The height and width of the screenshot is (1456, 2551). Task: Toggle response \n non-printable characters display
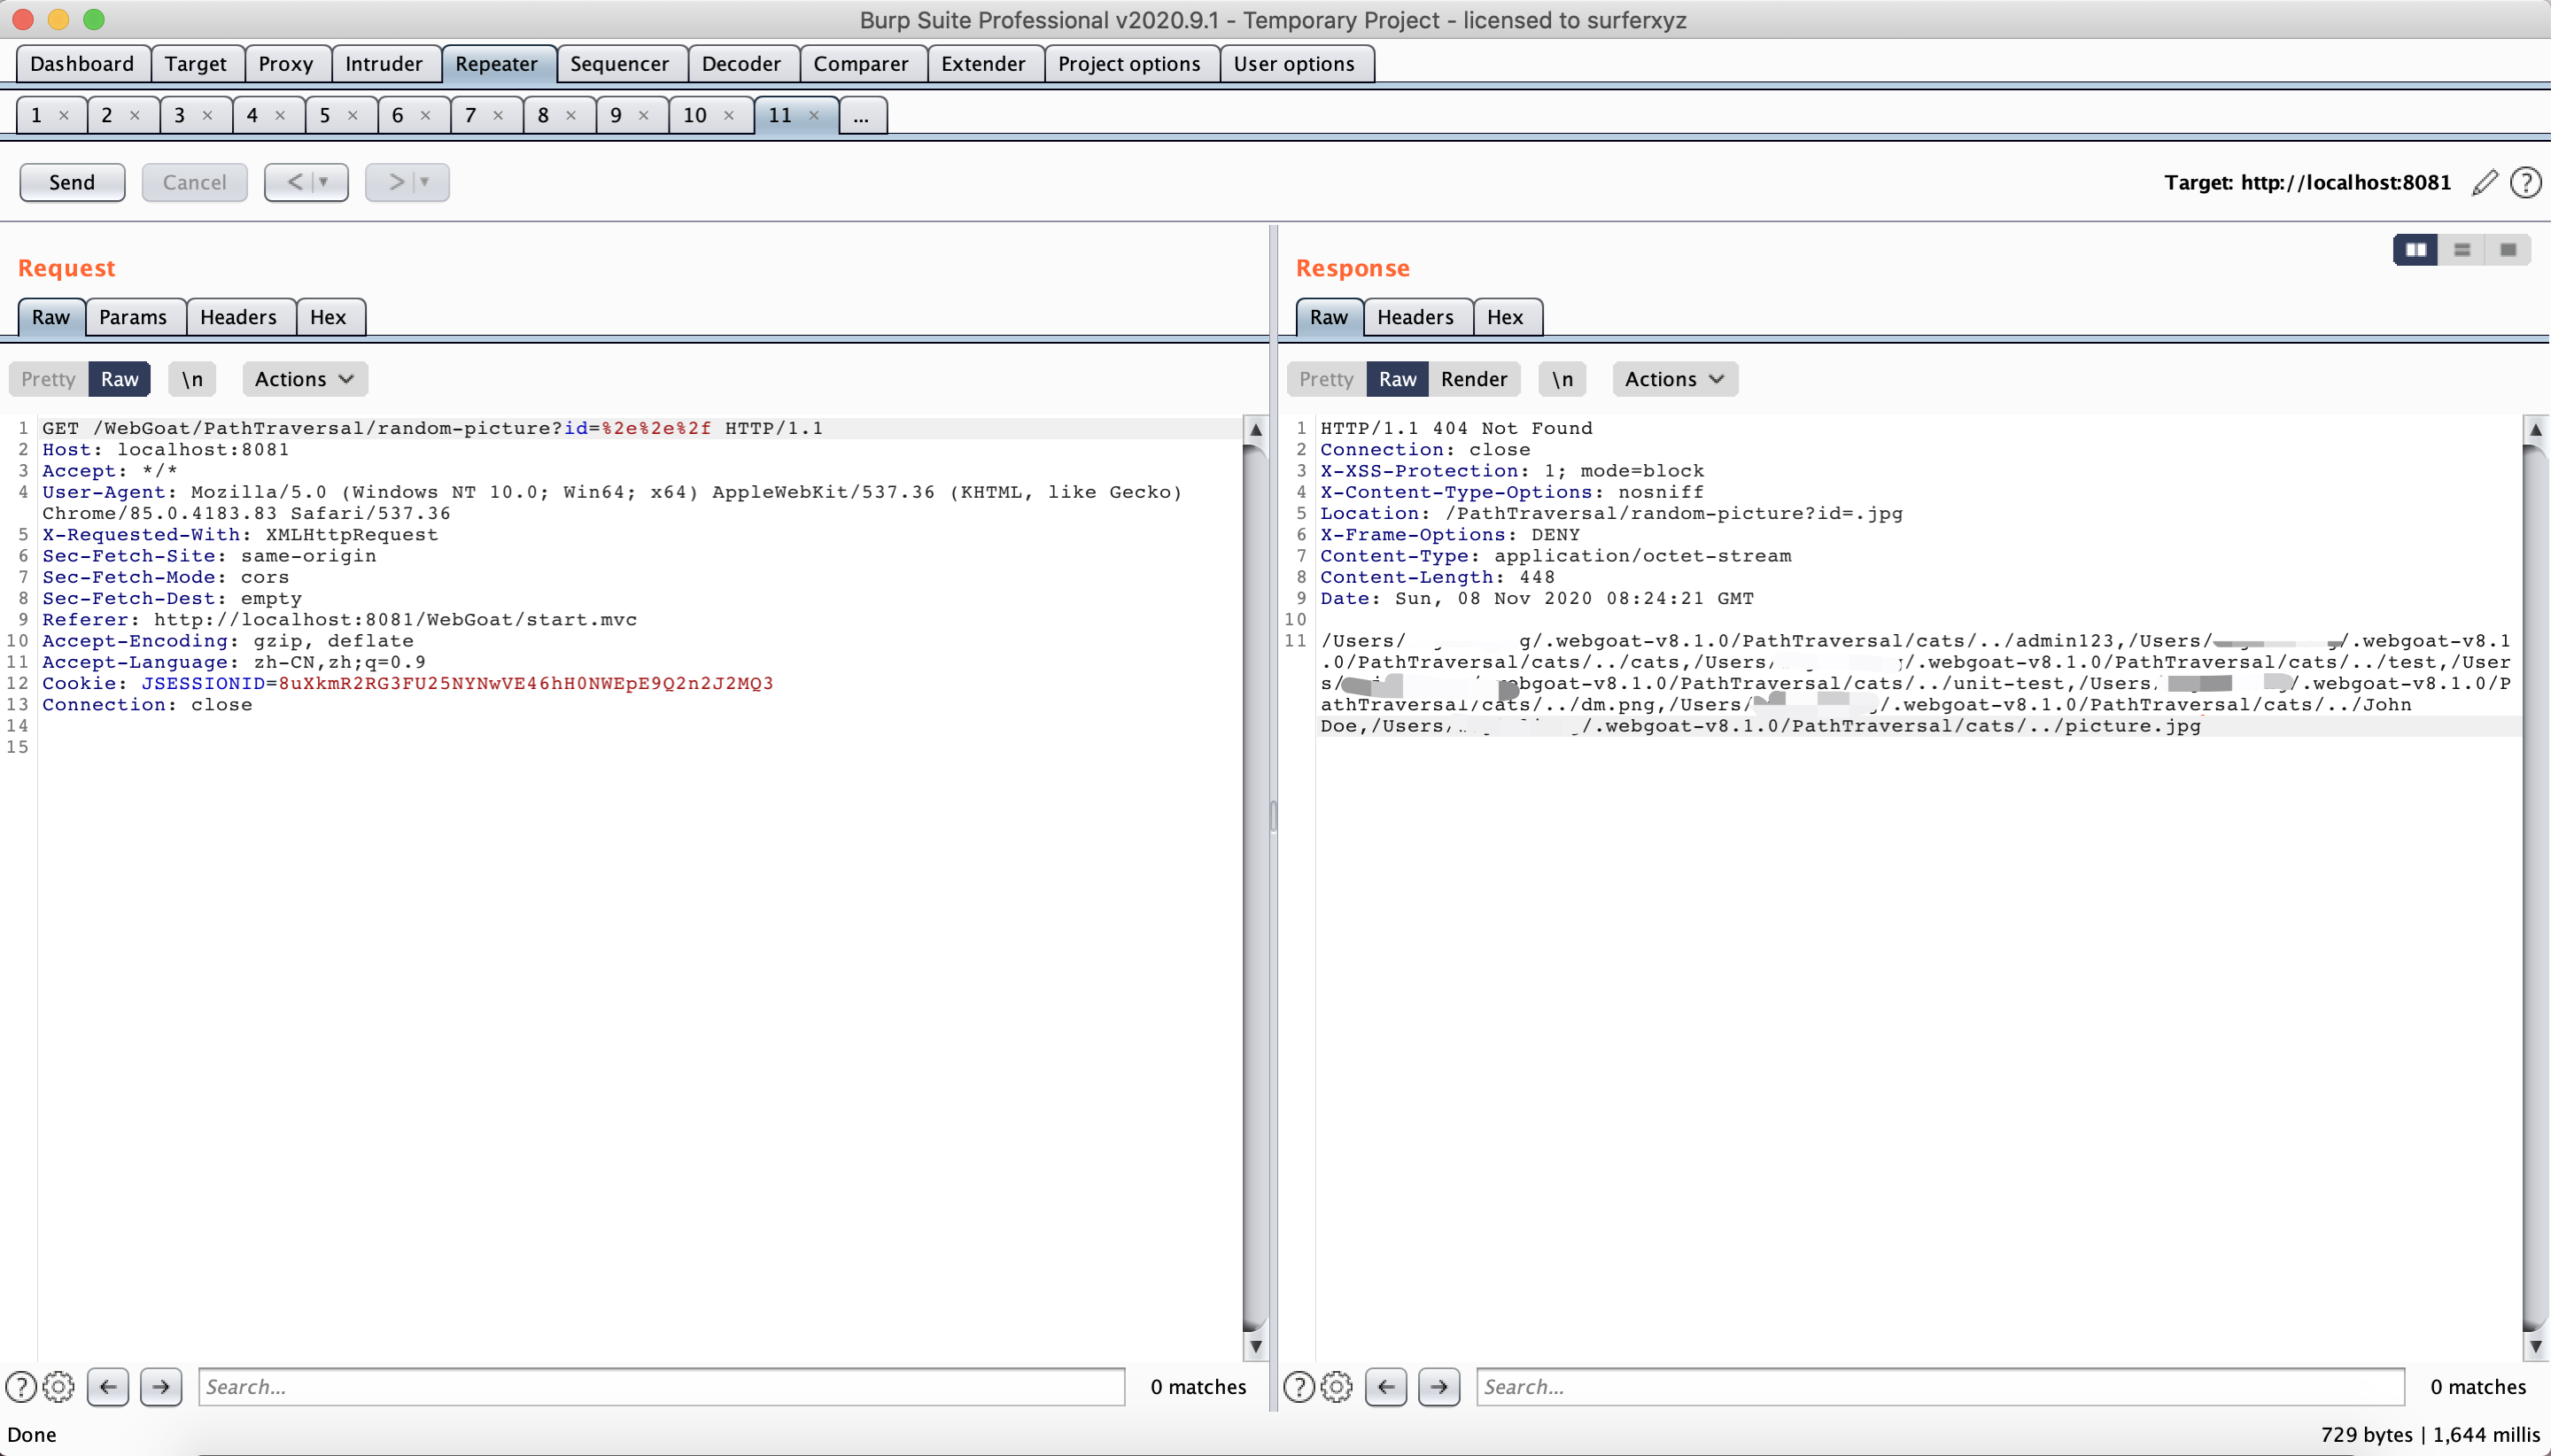[x=1562, y=379]
